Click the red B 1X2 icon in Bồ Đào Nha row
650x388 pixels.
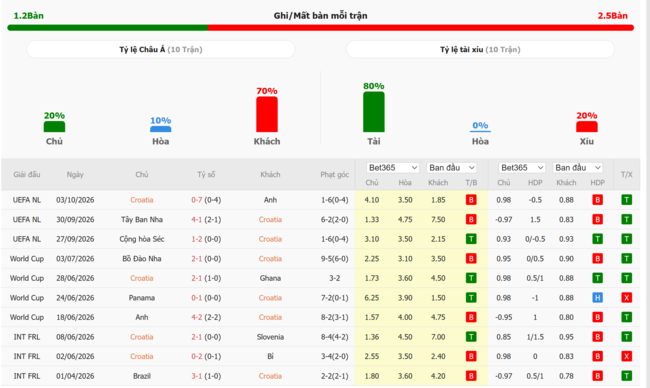pos(471,259)
